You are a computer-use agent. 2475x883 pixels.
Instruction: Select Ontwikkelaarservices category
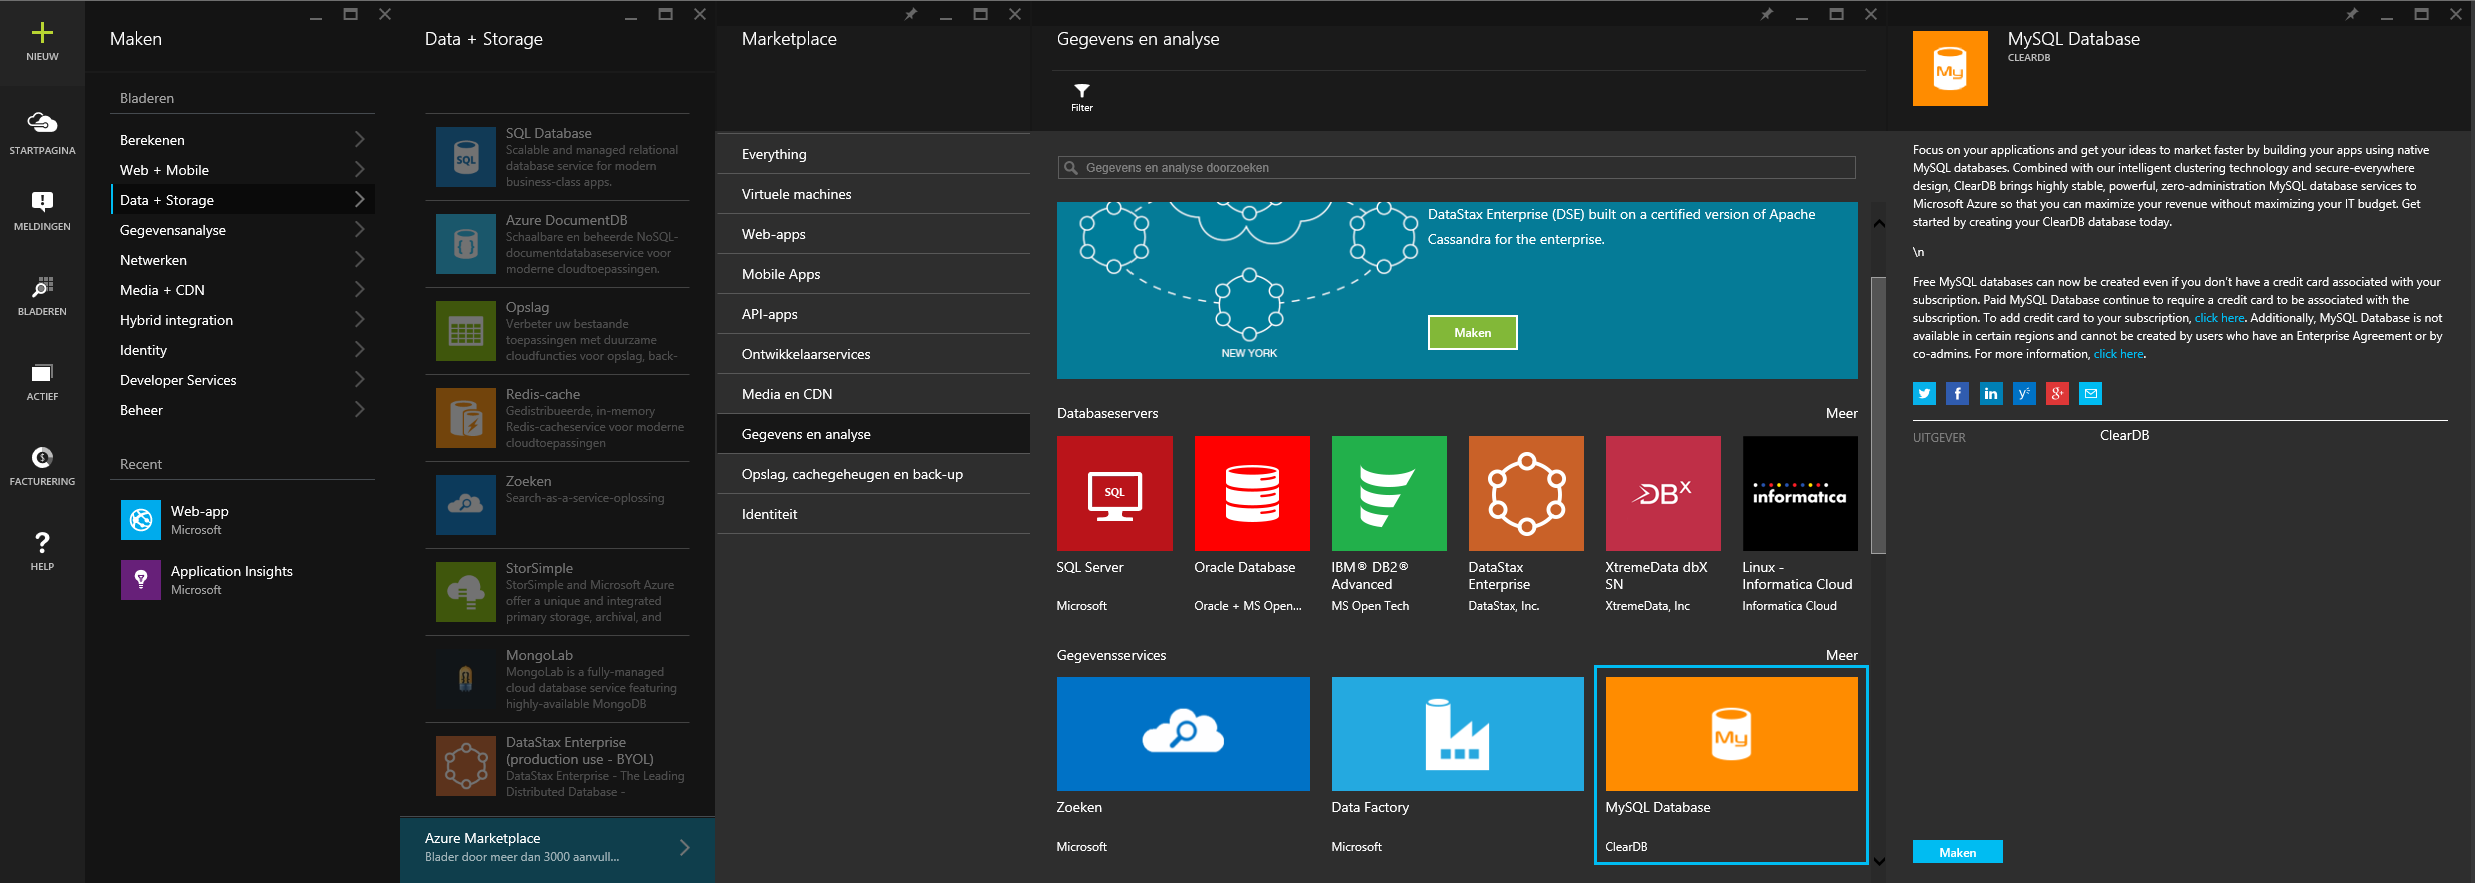[874, 354]
